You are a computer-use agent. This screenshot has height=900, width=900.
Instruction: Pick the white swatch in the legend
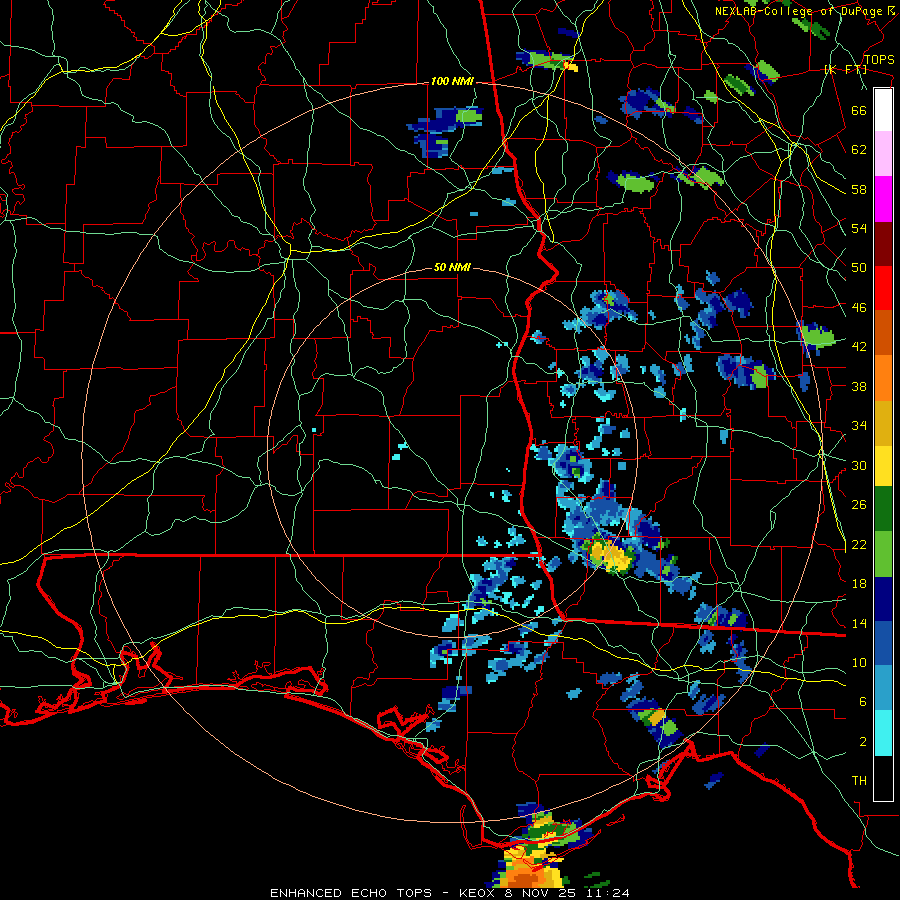pos(883,110)
